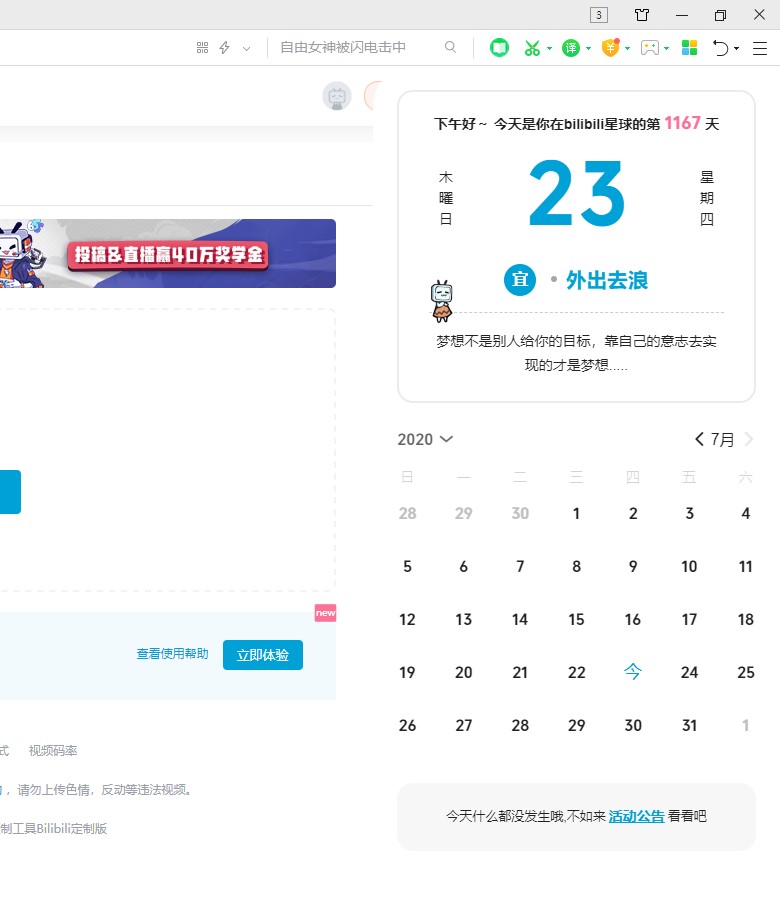780x914 pixels.
Task: Select July 27 in the calendar
Action: [463, 726]
